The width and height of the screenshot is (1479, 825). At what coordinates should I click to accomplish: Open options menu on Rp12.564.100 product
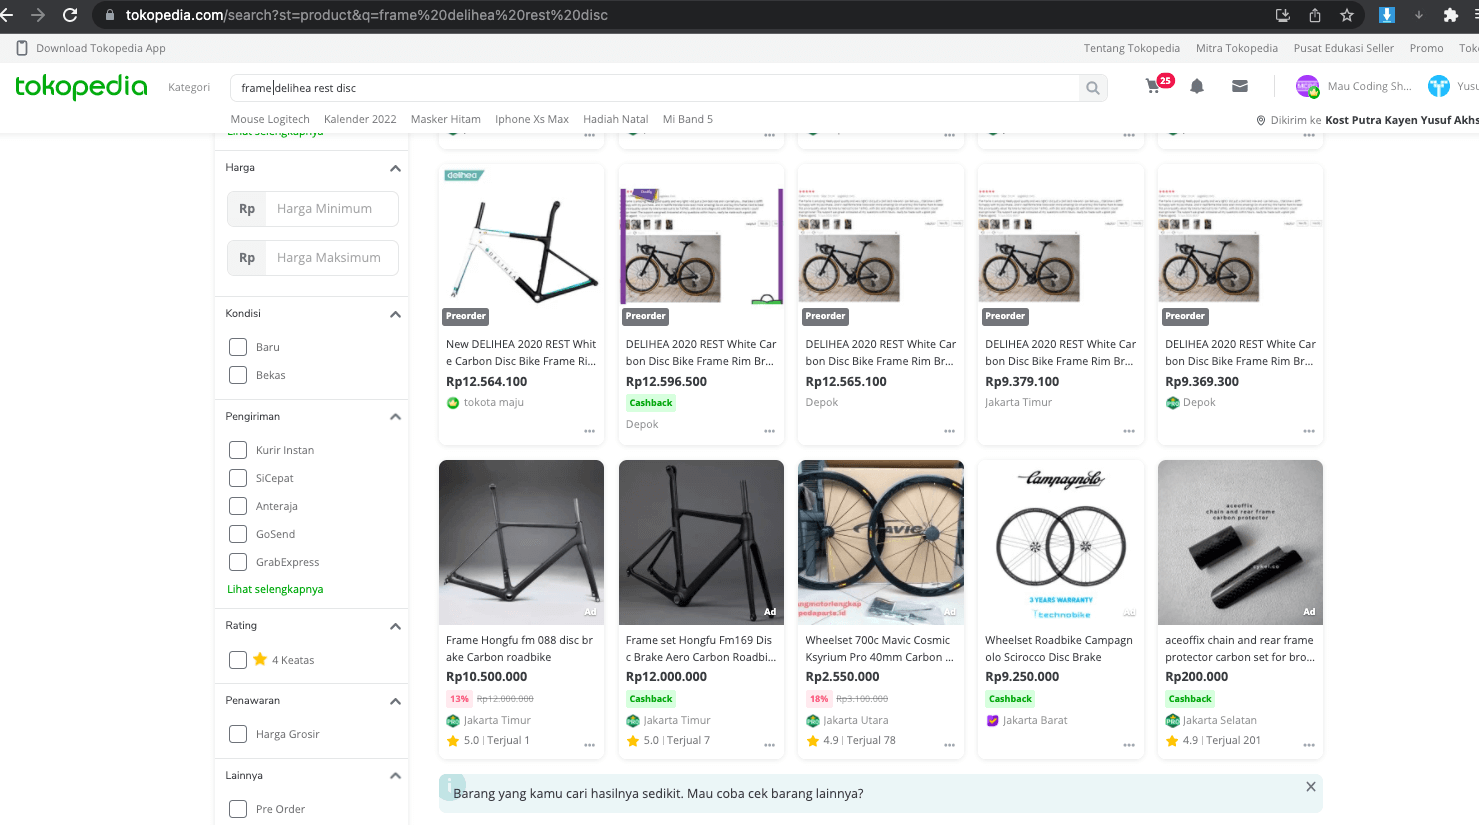point(590,431)
